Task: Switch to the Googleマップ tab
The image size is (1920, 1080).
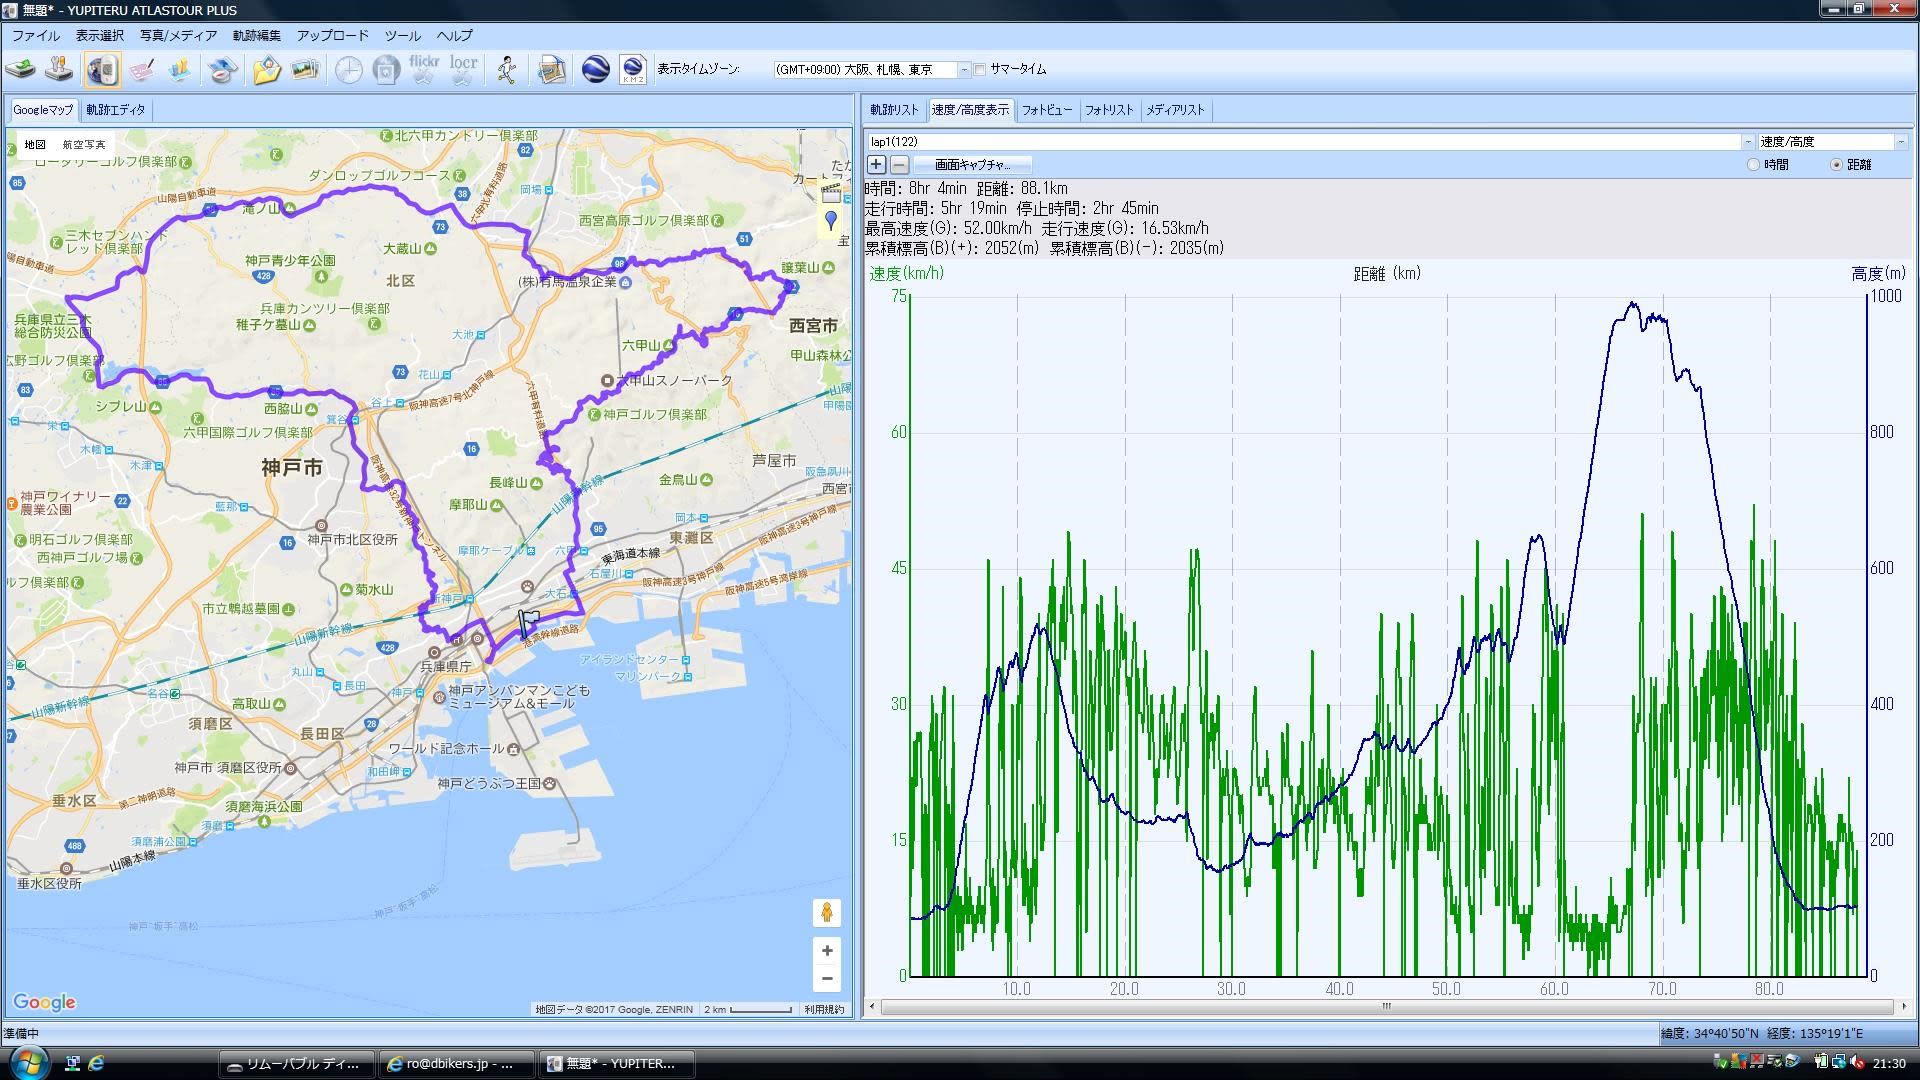Action: [x=43, y=110]
